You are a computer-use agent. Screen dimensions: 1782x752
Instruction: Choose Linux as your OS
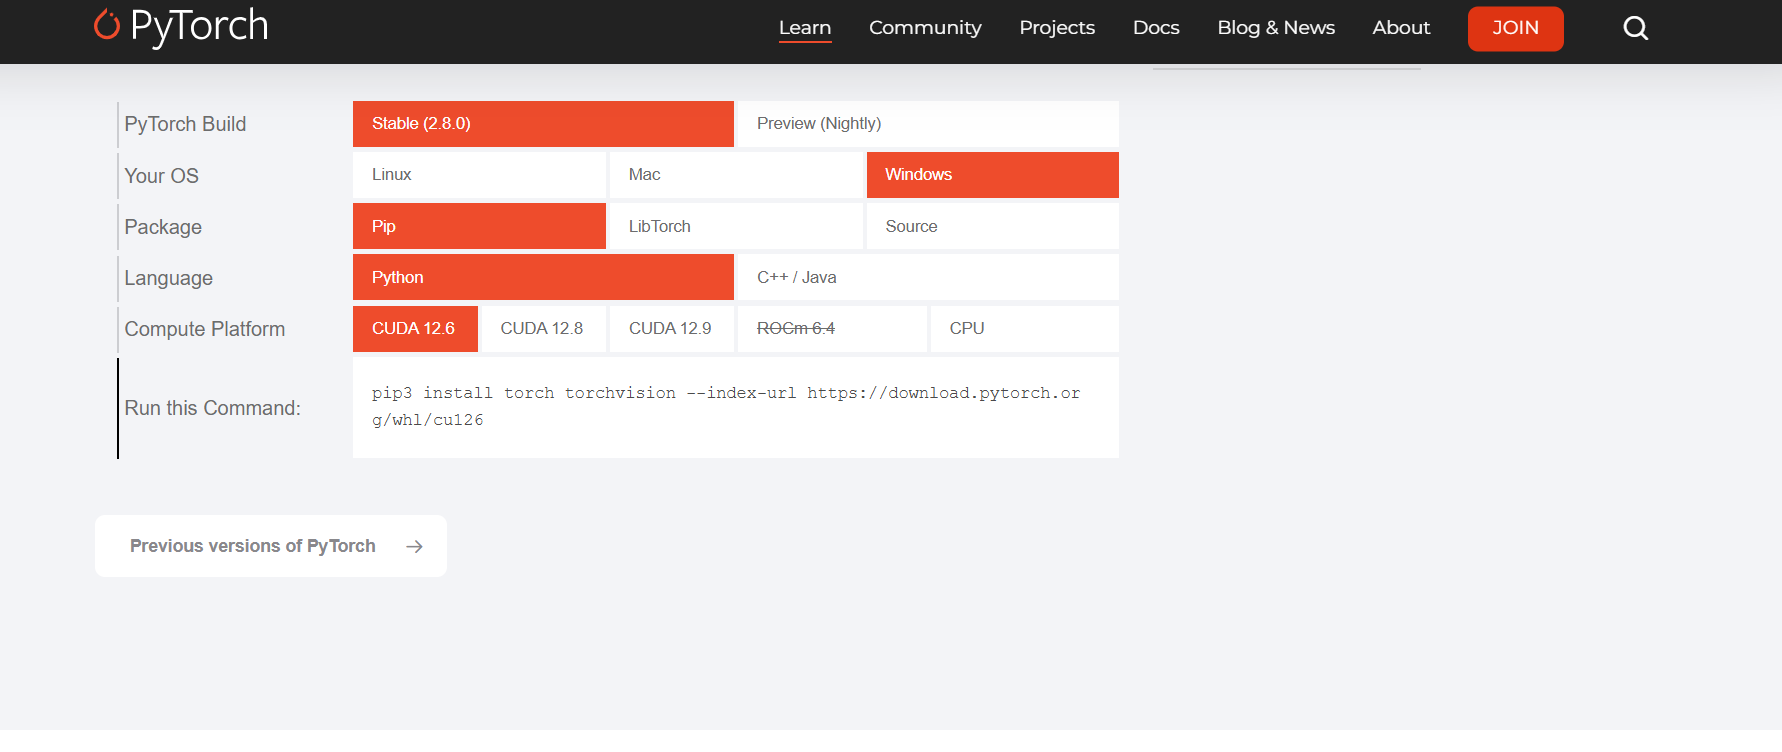[x=479, y=175]
